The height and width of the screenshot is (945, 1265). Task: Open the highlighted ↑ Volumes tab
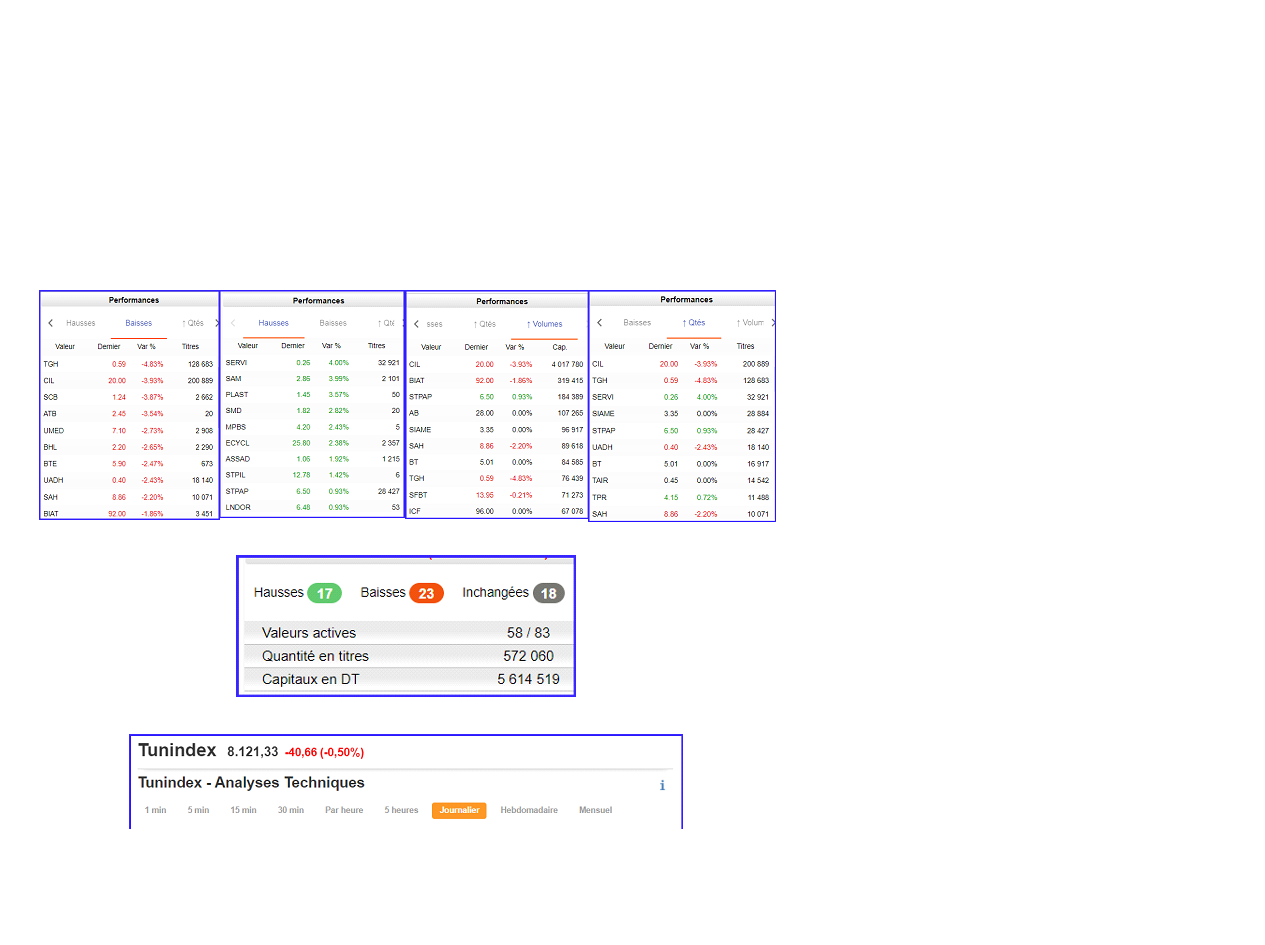click(x=544, y=324)
